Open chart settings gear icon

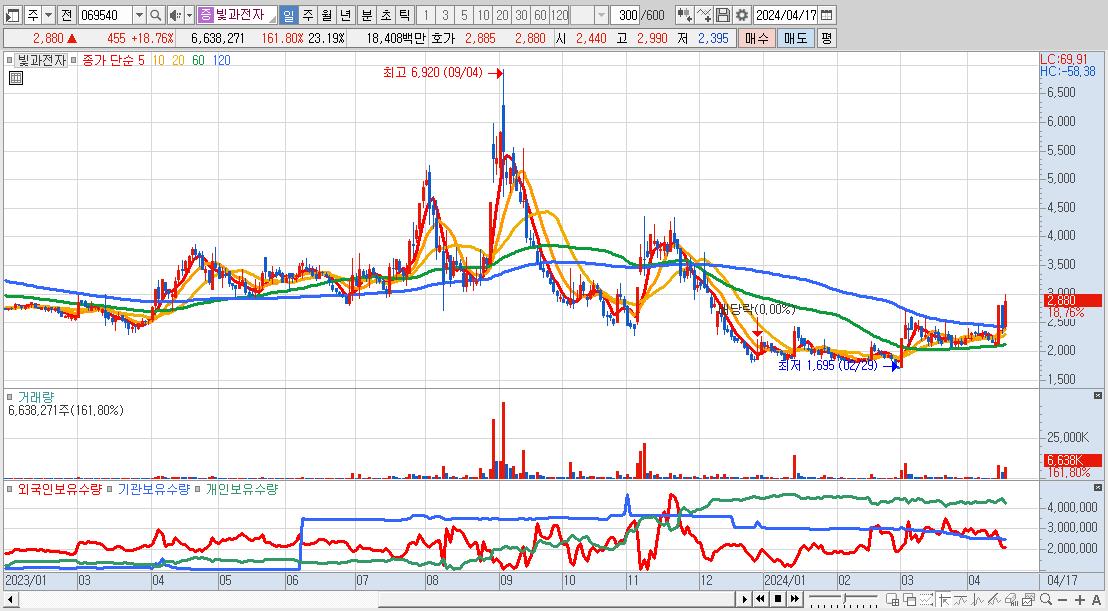click(741, 15)
